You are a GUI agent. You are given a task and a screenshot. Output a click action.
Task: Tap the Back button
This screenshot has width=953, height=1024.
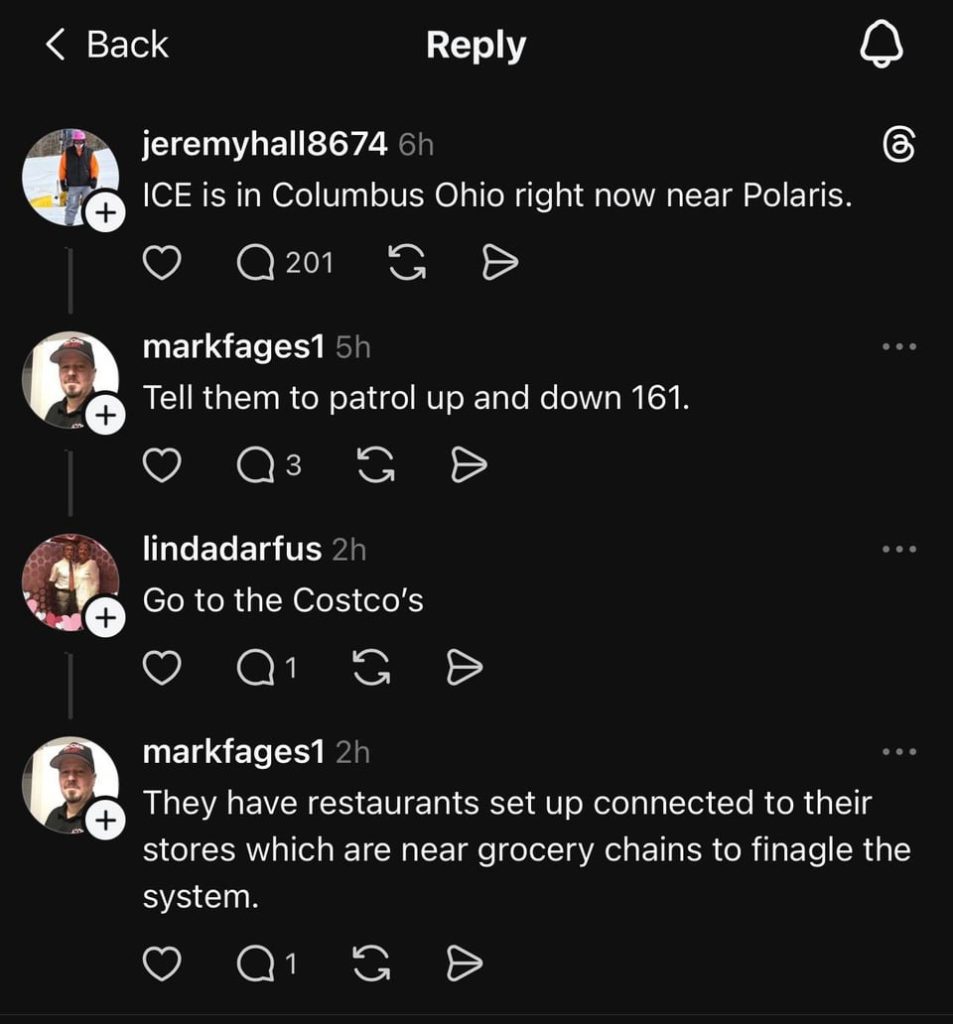(108, 45)
